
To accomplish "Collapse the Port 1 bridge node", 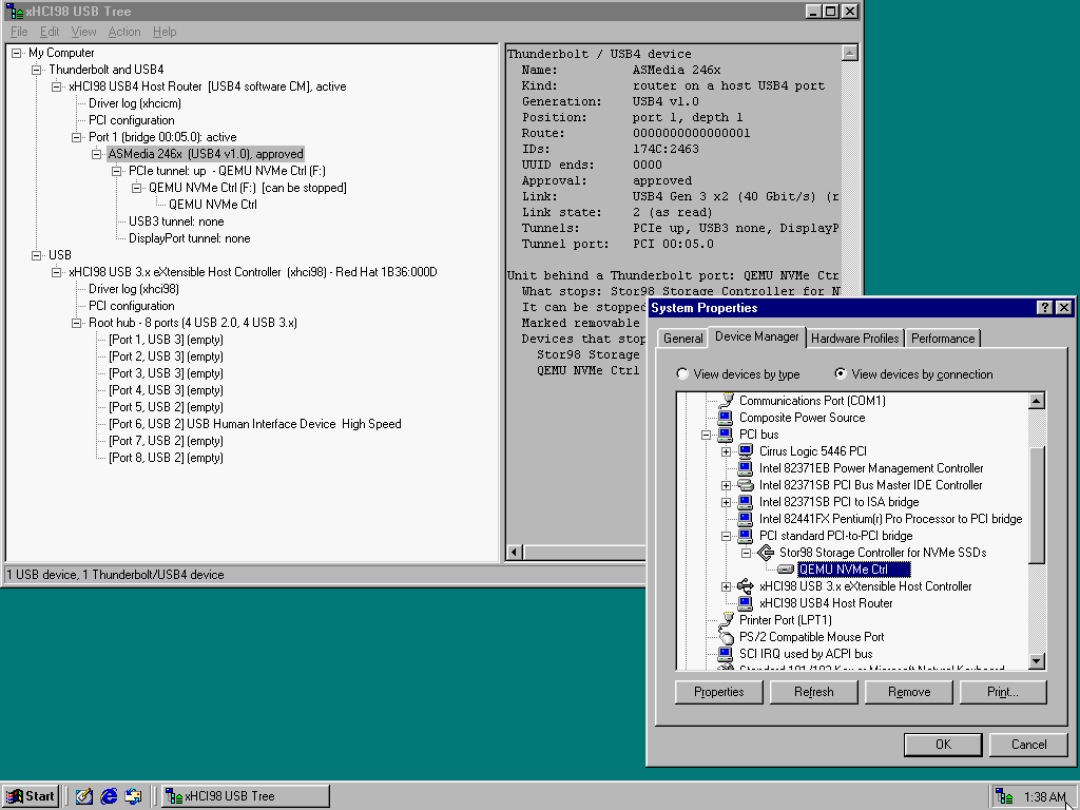I will tap(76, 137).
